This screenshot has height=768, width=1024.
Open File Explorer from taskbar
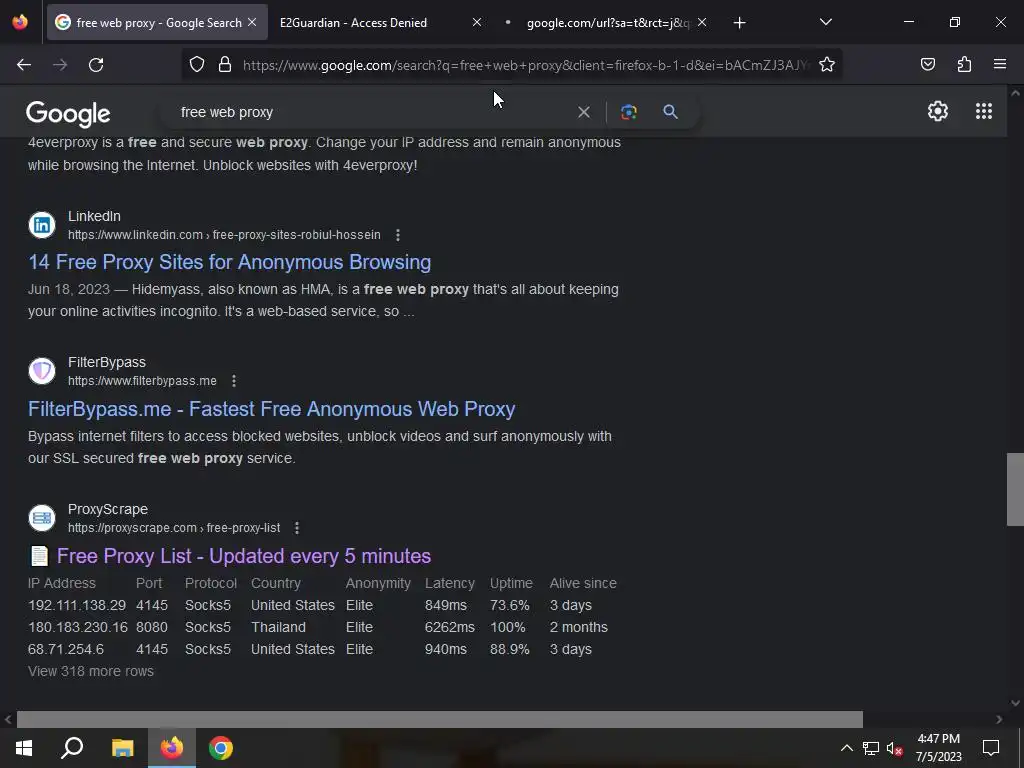pyautogui.click(x=122, y=748)
